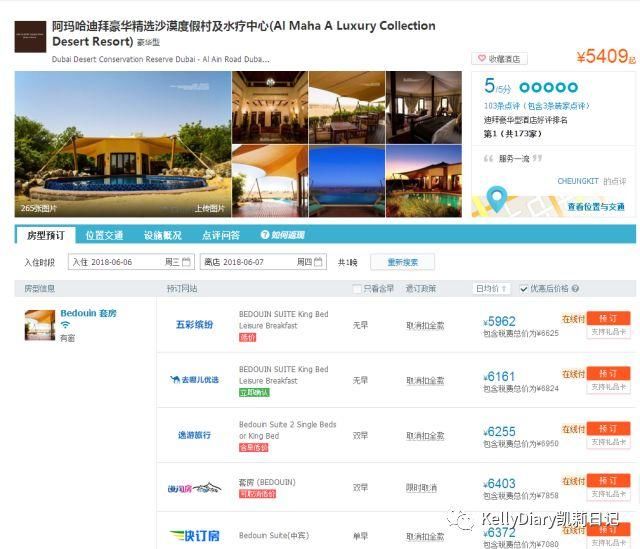
Task: Click the check-out date field 2018-06-07
Action: (263, 262)
